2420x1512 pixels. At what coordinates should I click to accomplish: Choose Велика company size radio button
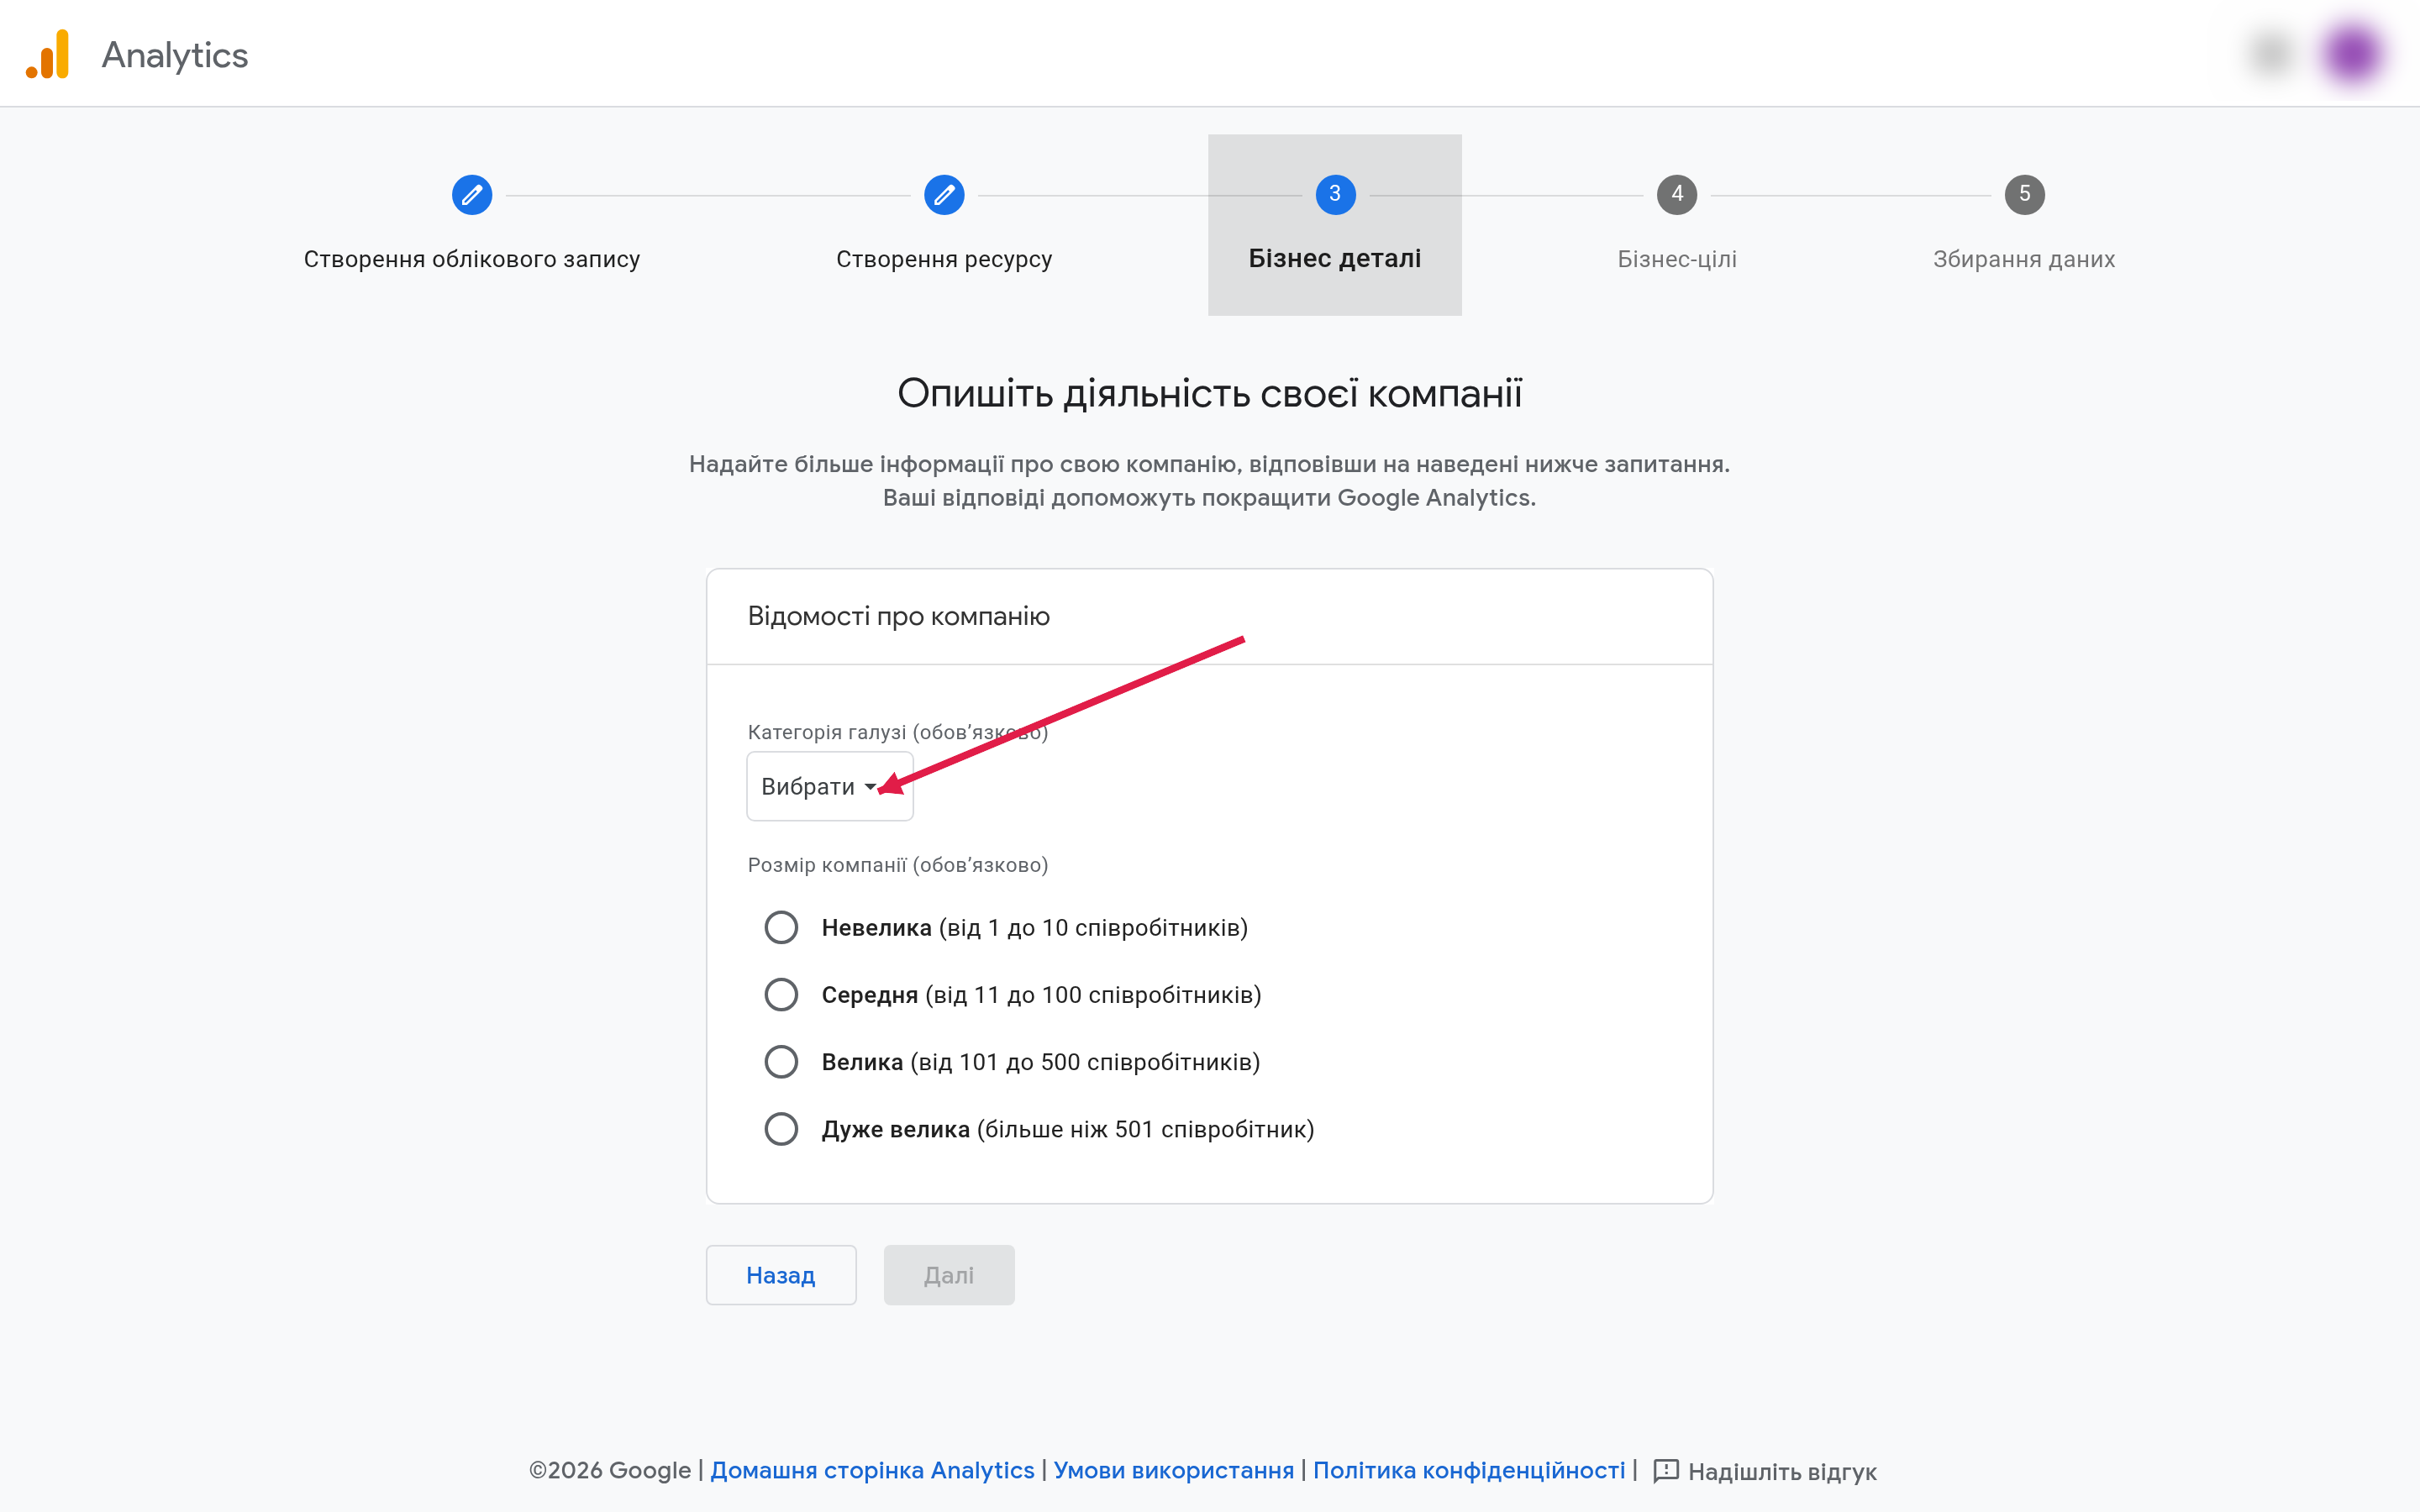[x=781, y=1061]
